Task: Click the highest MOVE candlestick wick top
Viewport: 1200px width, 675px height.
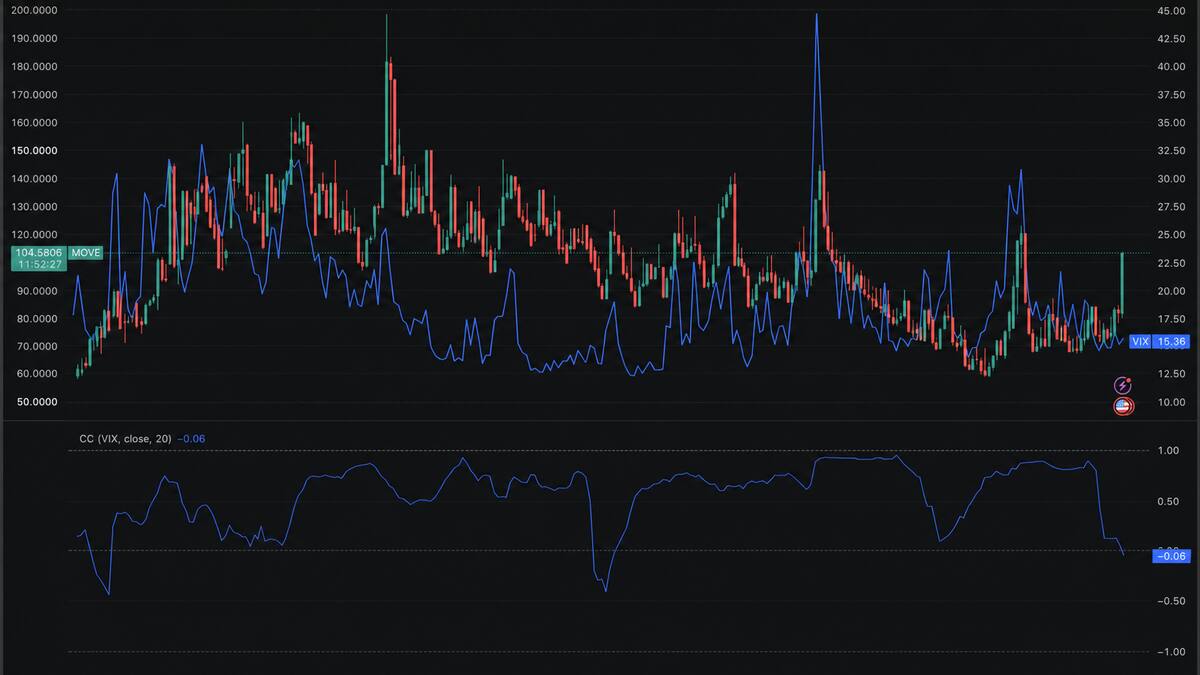Action: tap(387, 16)
